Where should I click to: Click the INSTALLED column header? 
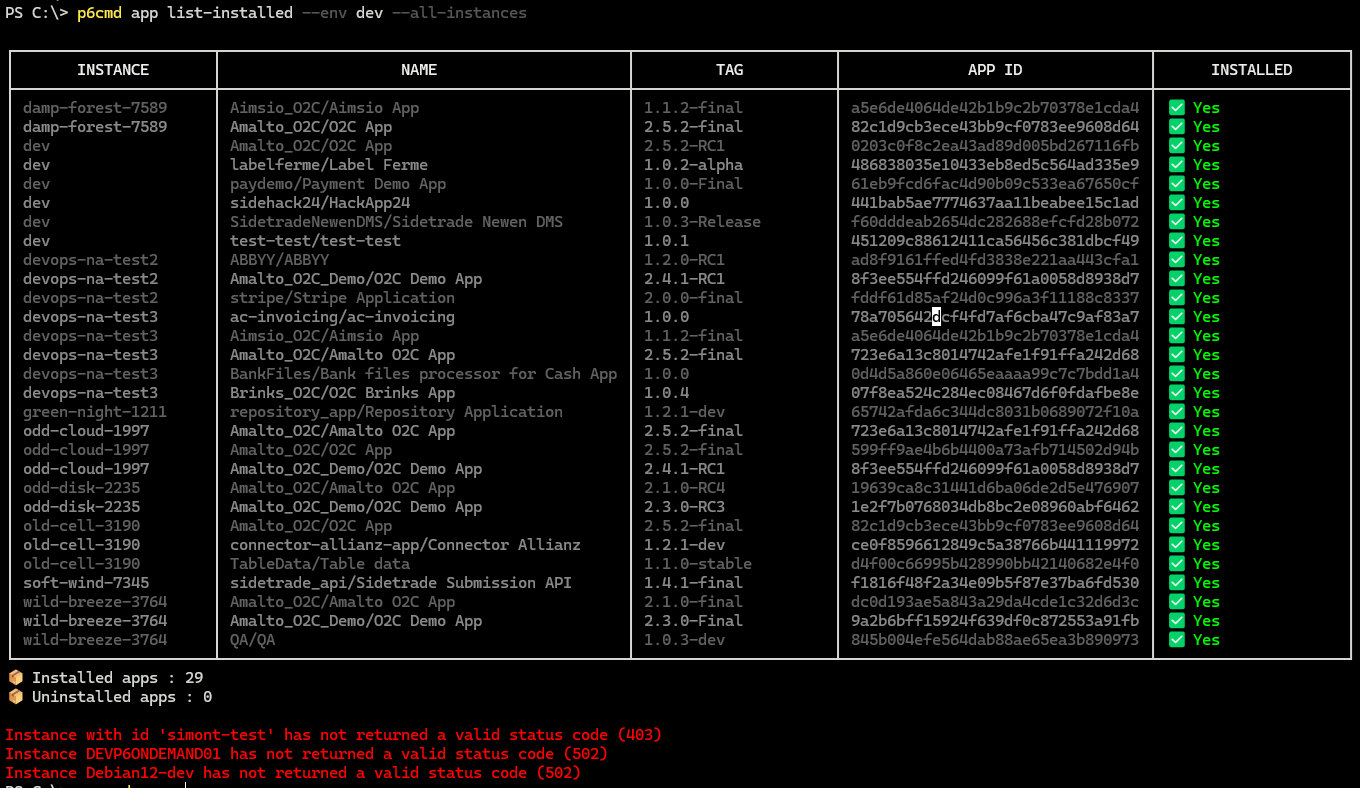[x=1252, y=70]
